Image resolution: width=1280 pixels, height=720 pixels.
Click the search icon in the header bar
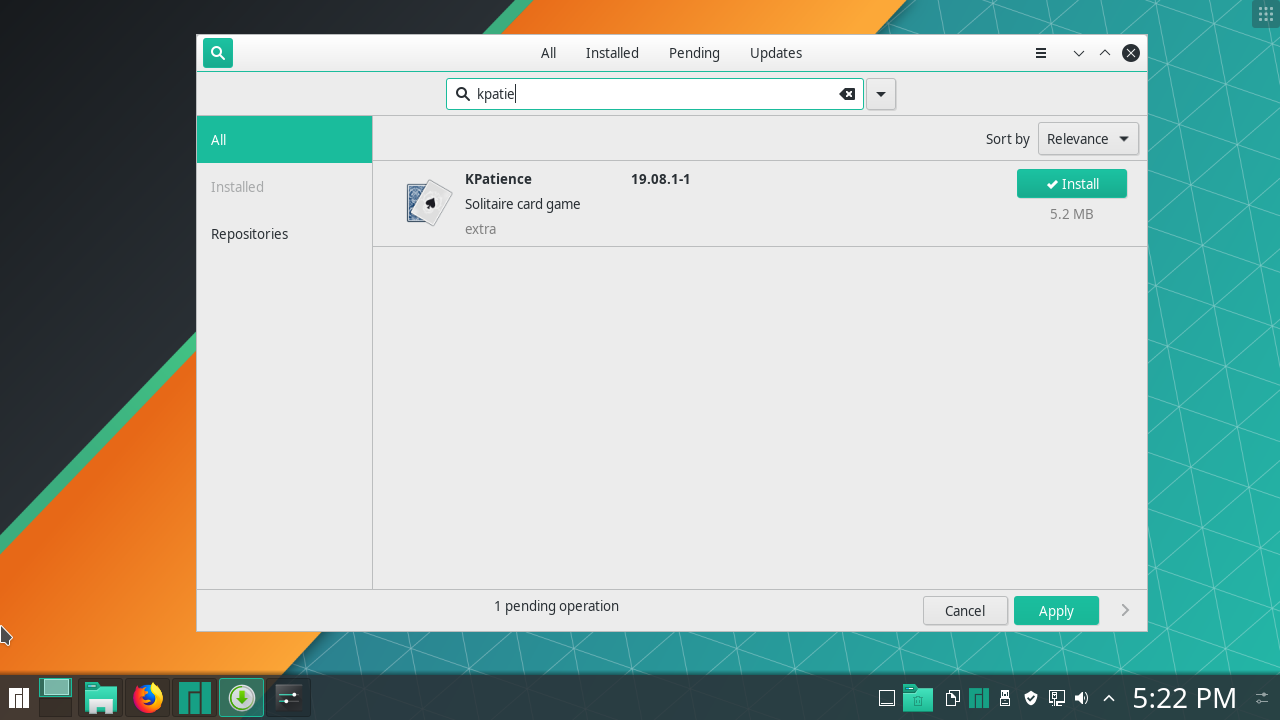tap(217, 52)
